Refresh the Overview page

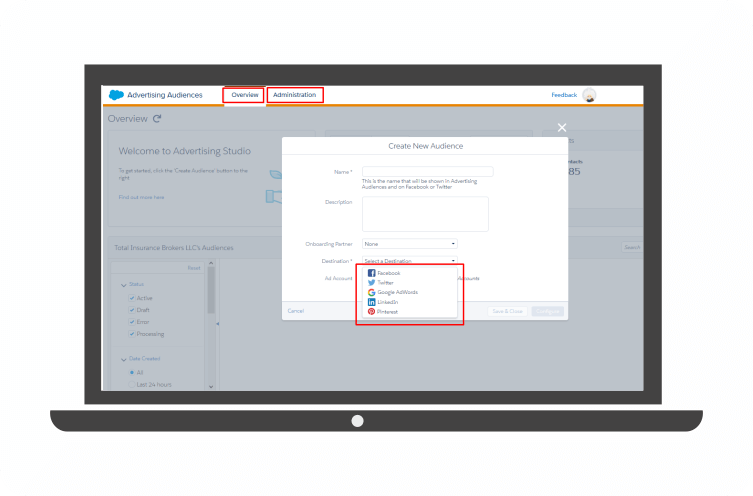(x=157, y=119)
